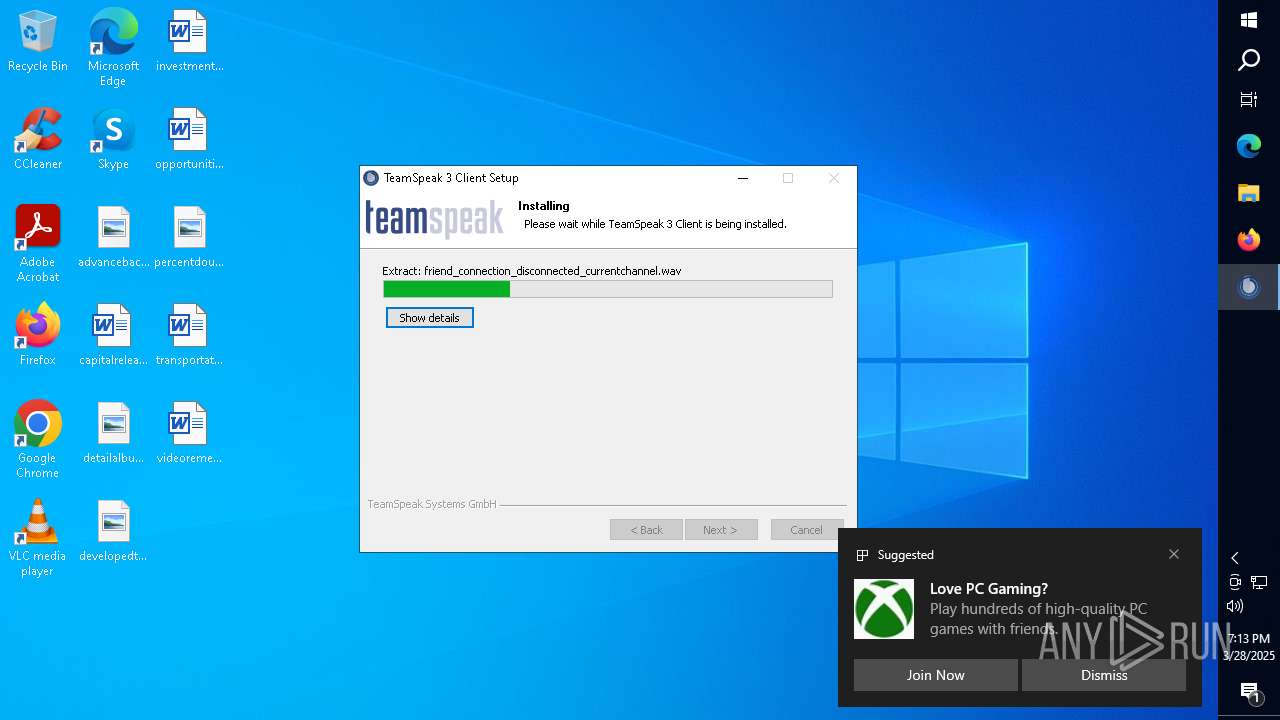Open the network tray icon
The width and height of the screenshot is (1280, 720).
tap(1259, 582)
